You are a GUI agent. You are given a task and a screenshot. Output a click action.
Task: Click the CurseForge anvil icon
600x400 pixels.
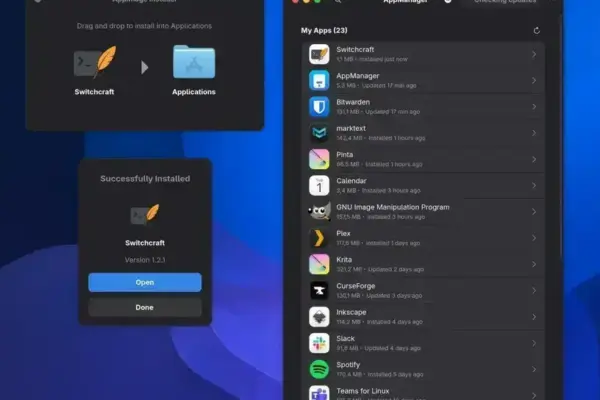pos(319,291)
